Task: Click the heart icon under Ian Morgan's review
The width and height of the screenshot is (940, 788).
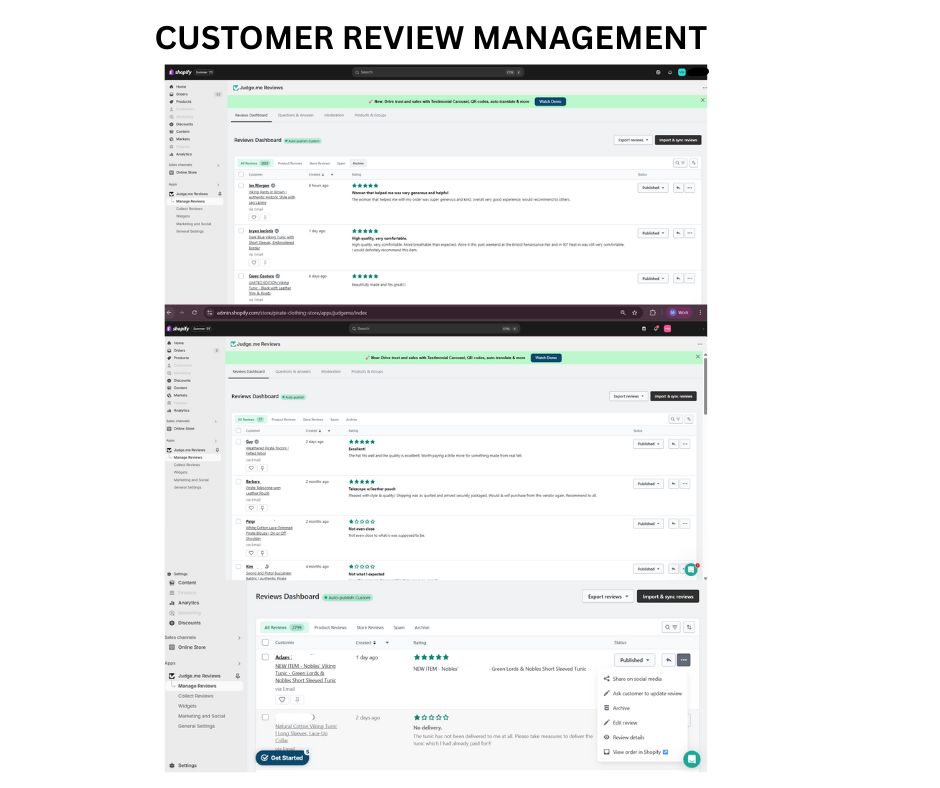Action: tap(254, 217)
